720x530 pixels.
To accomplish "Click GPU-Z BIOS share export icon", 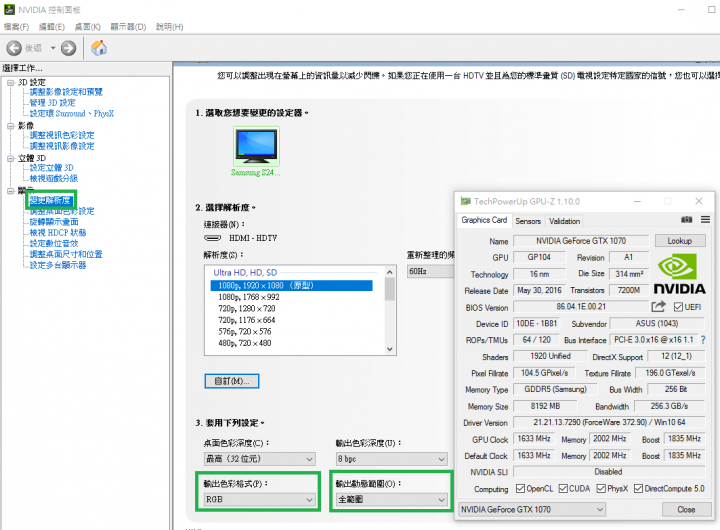I will tap(658, 306).
